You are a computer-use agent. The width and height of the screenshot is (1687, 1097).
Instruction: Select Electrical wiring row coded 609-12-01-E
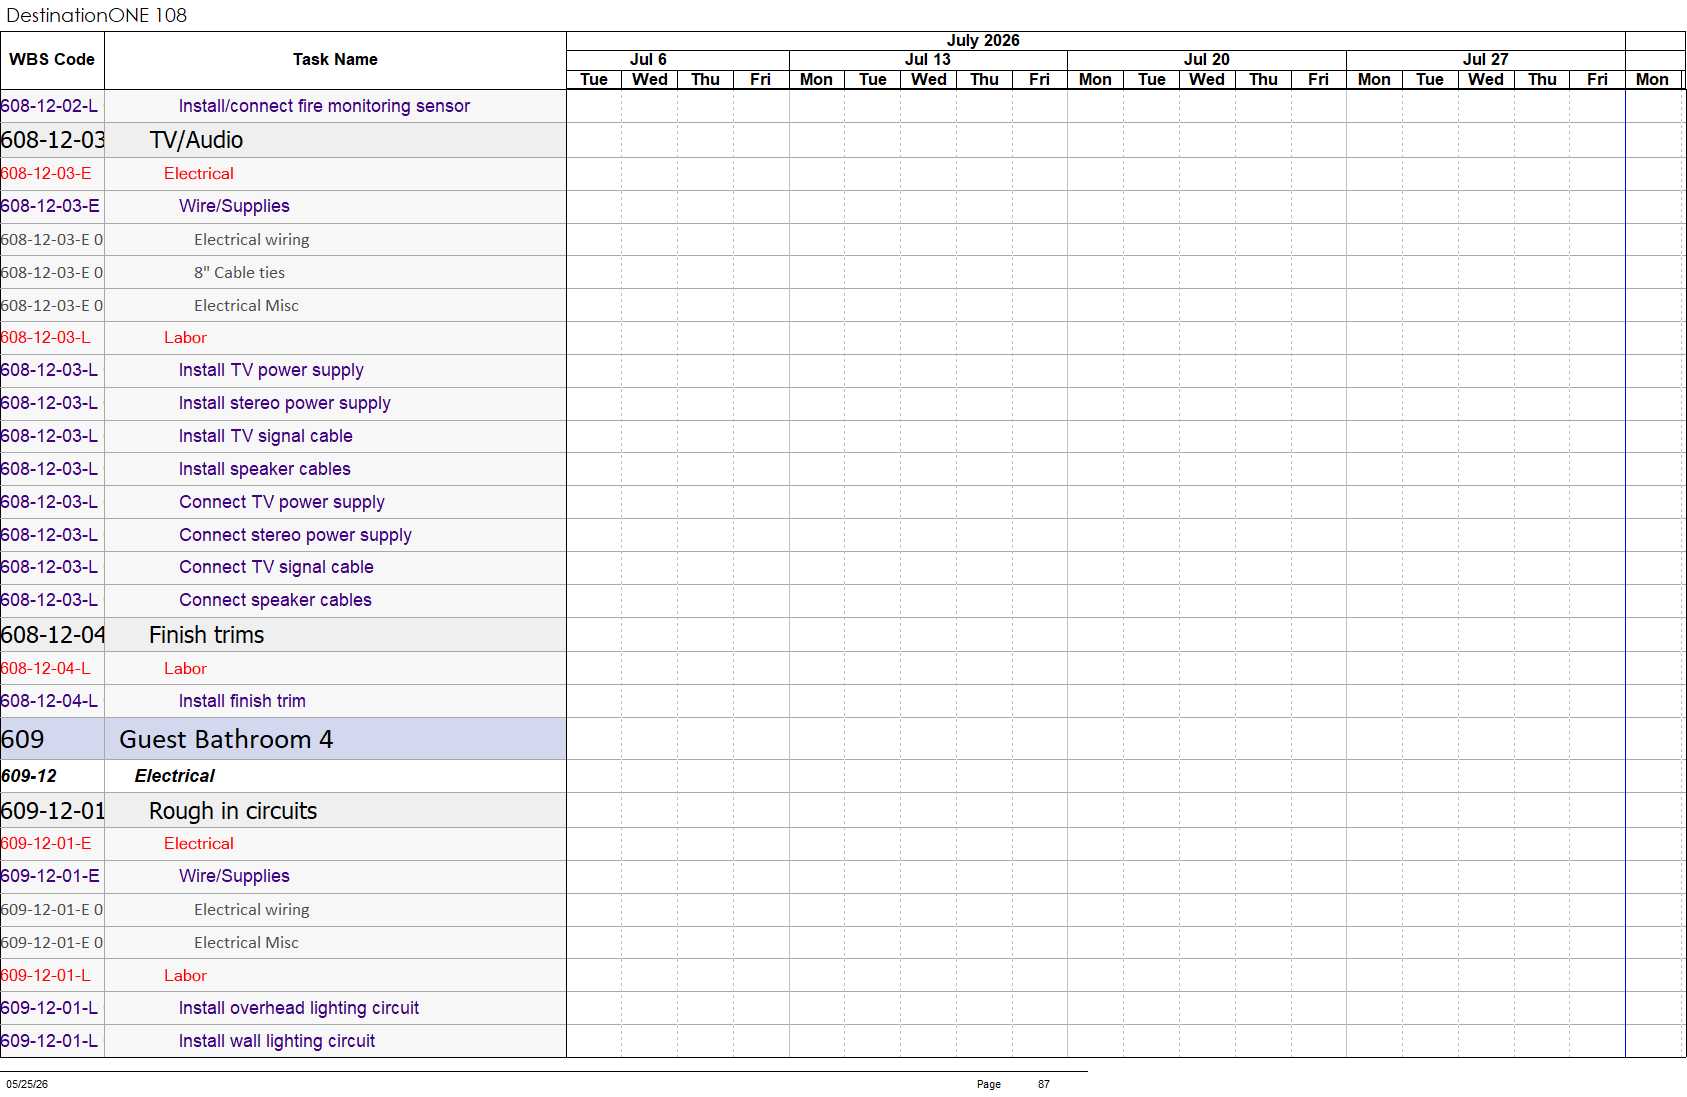(x=251, y=910)
